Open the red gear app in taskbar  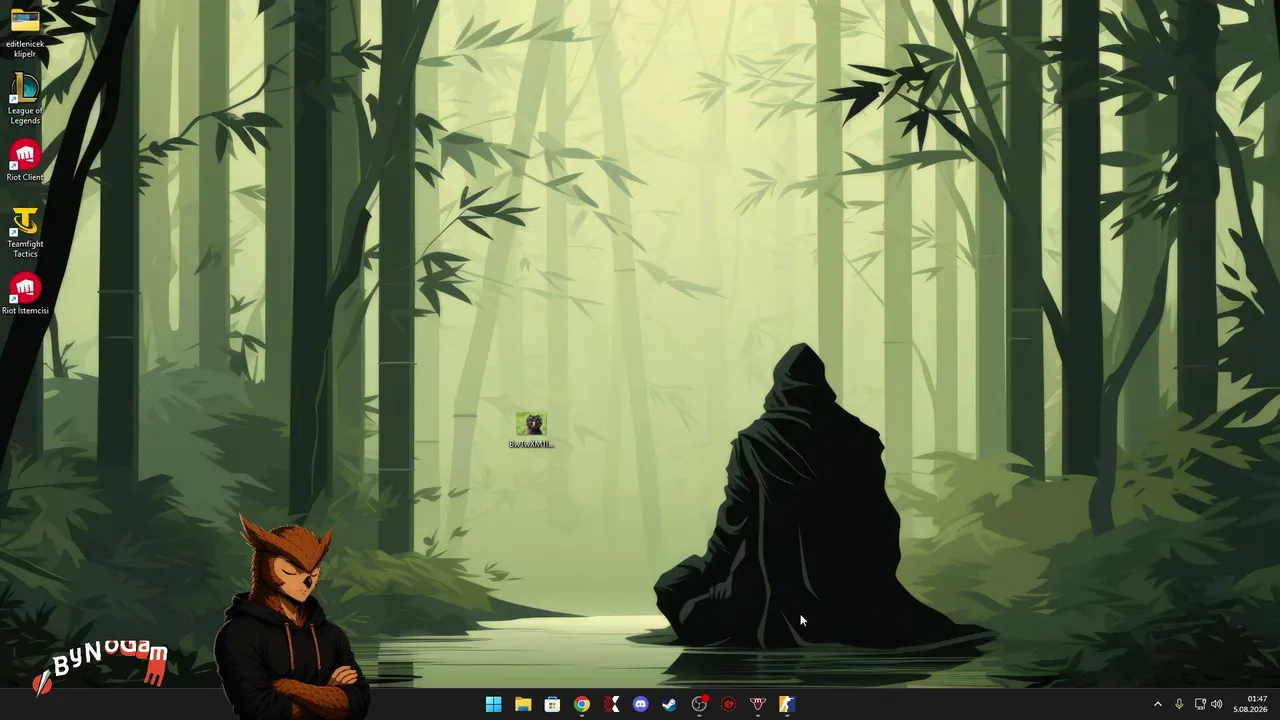tap(729, 705)
